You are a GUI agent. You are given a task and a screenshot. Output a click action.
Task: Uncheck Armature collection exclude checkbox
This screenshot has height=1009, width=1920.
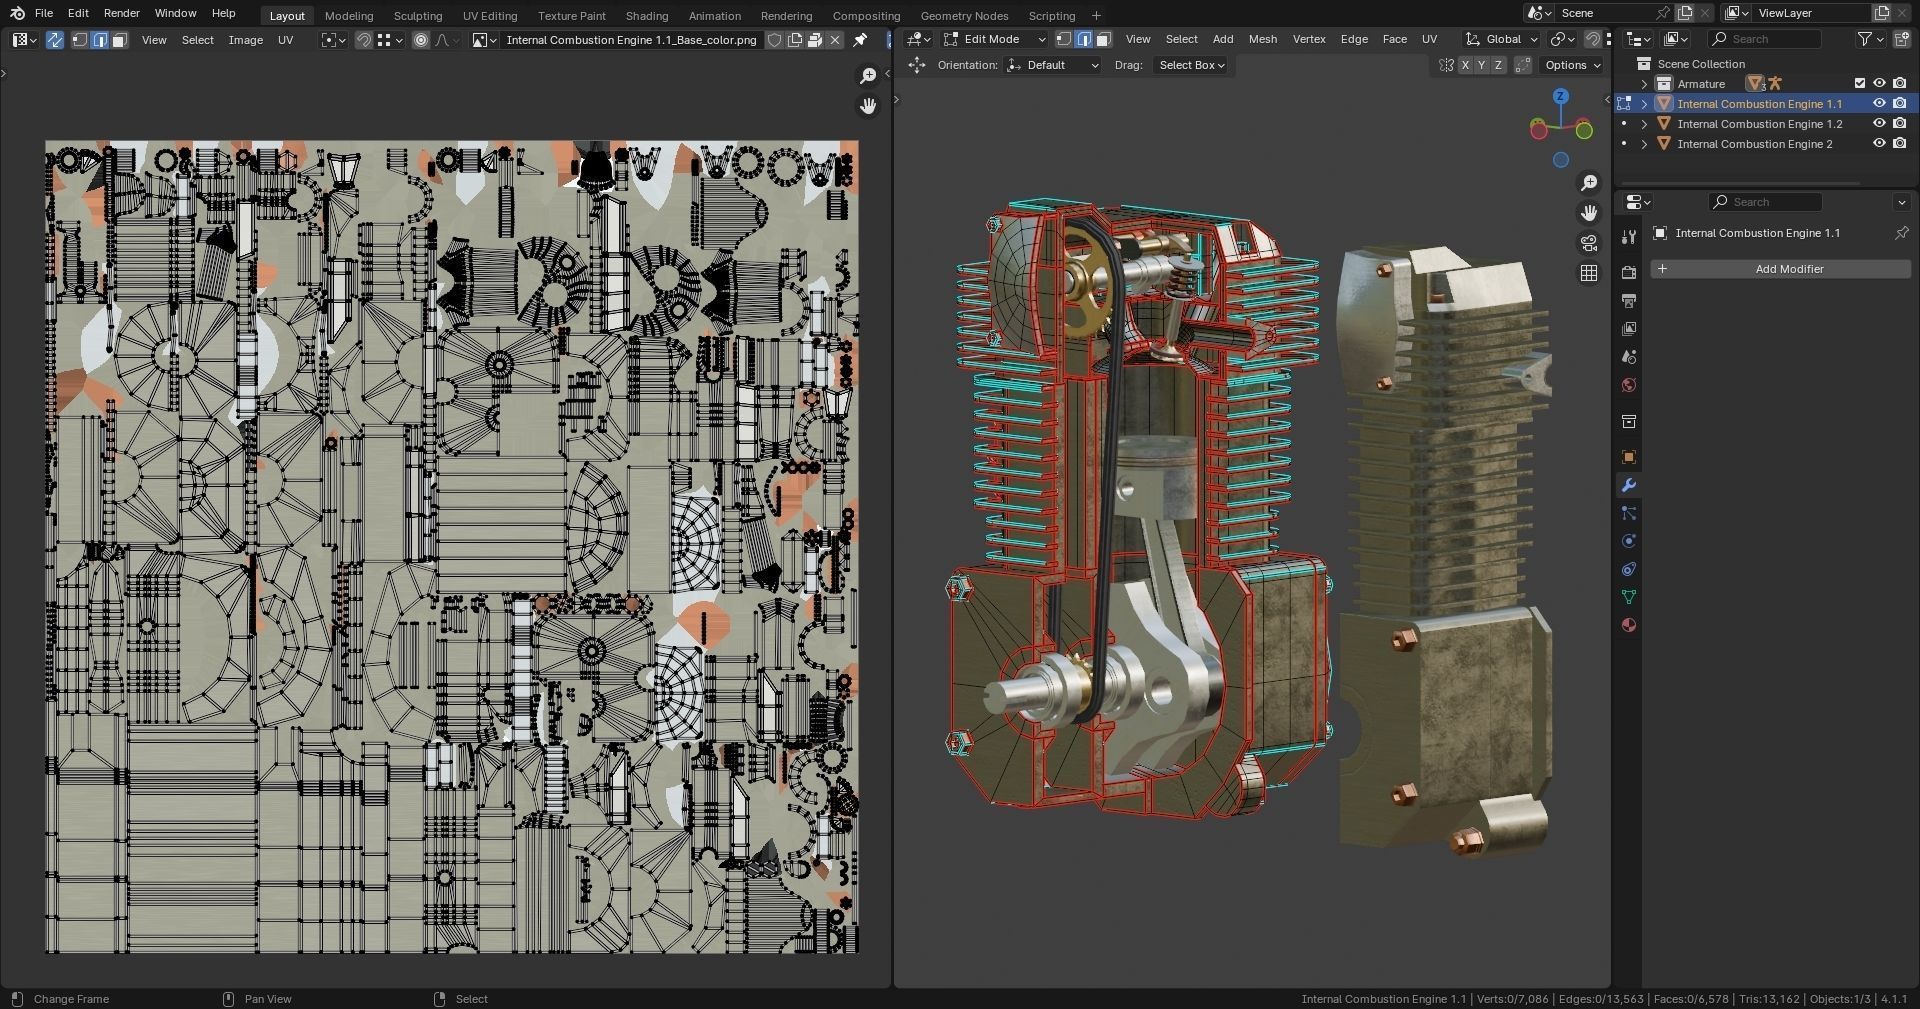coord(1860,84)
